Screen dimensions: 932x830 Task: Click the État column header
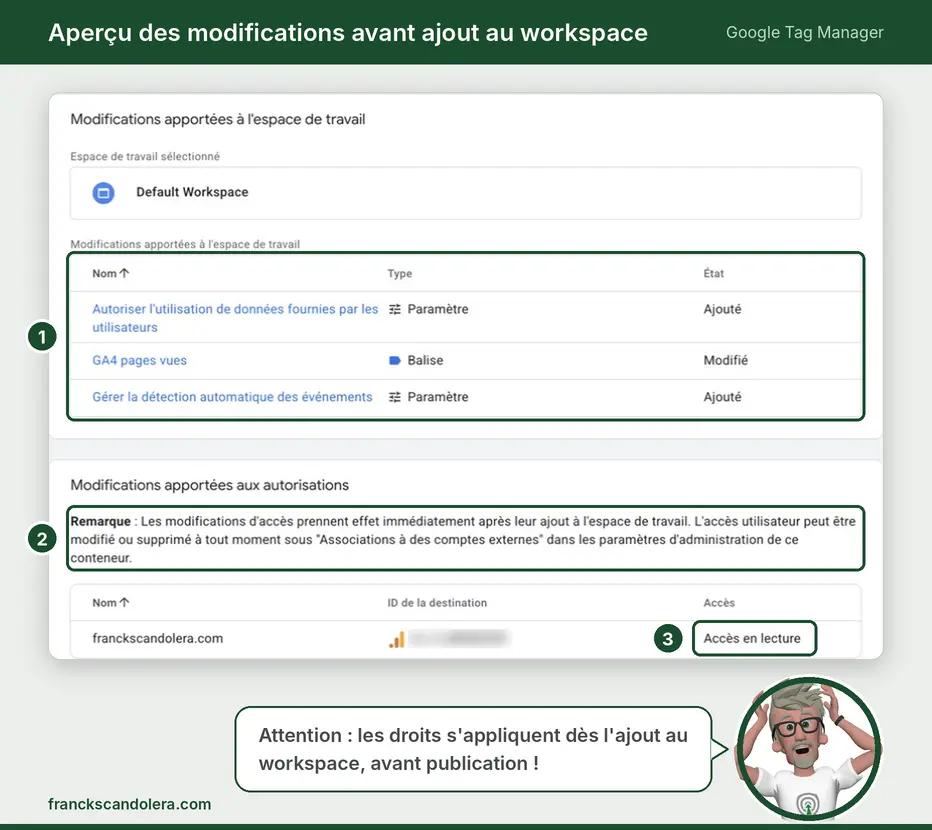(x=713, y=273)
